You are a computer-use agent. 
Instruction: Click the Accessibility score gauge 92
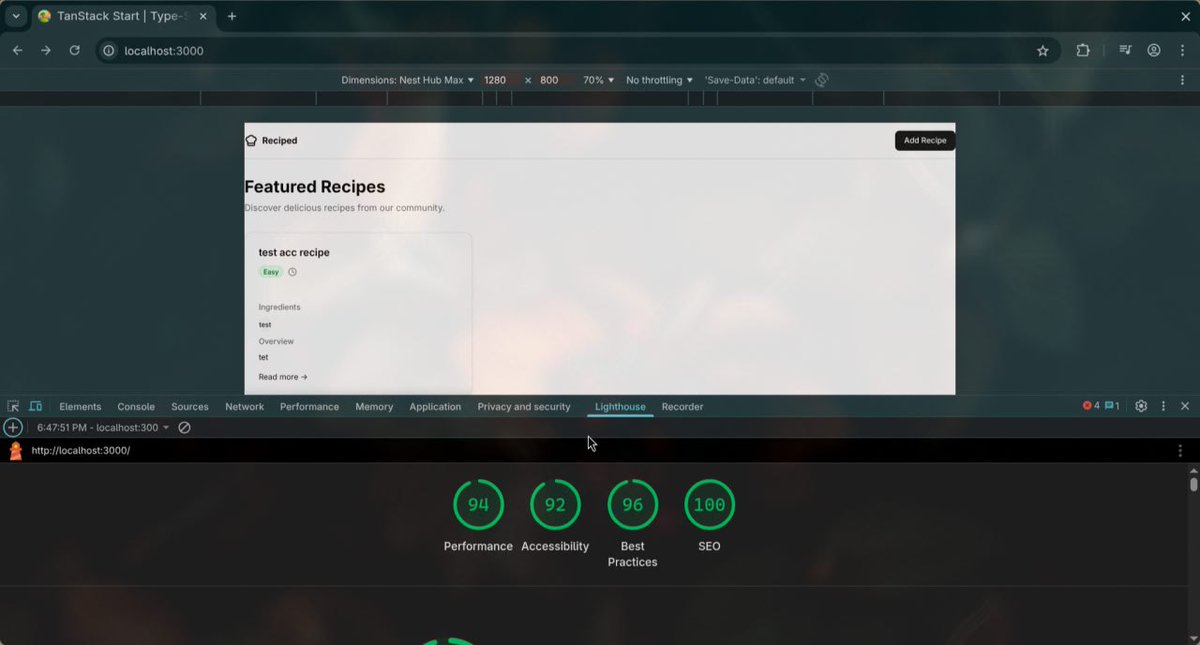(555, 505)
